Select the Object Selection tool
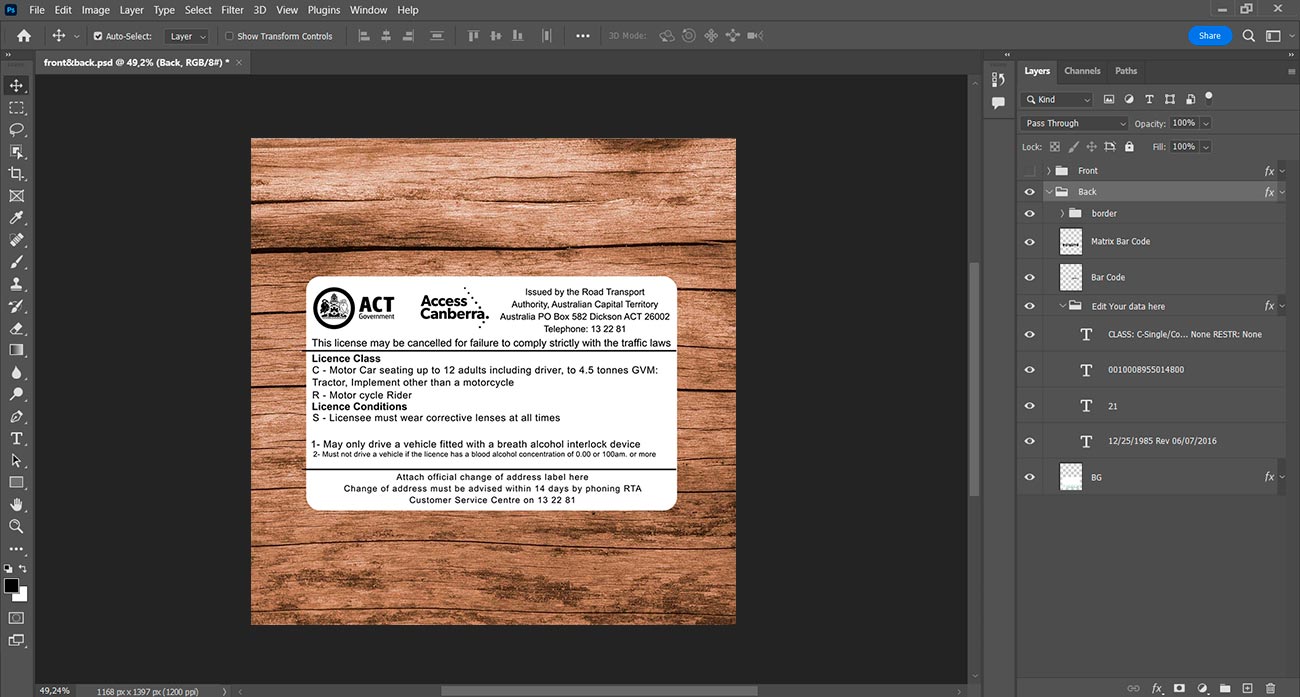Viewport: 1300px width, 697px height. click(x=16, y=151)
